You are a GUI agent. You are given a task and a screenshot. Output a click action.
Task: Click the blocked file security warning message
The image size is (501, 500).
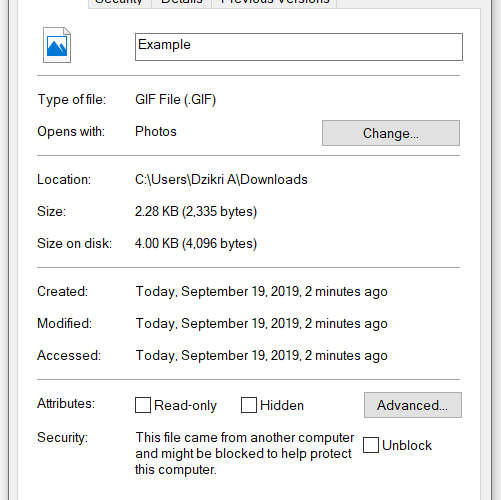coord(244,453)
